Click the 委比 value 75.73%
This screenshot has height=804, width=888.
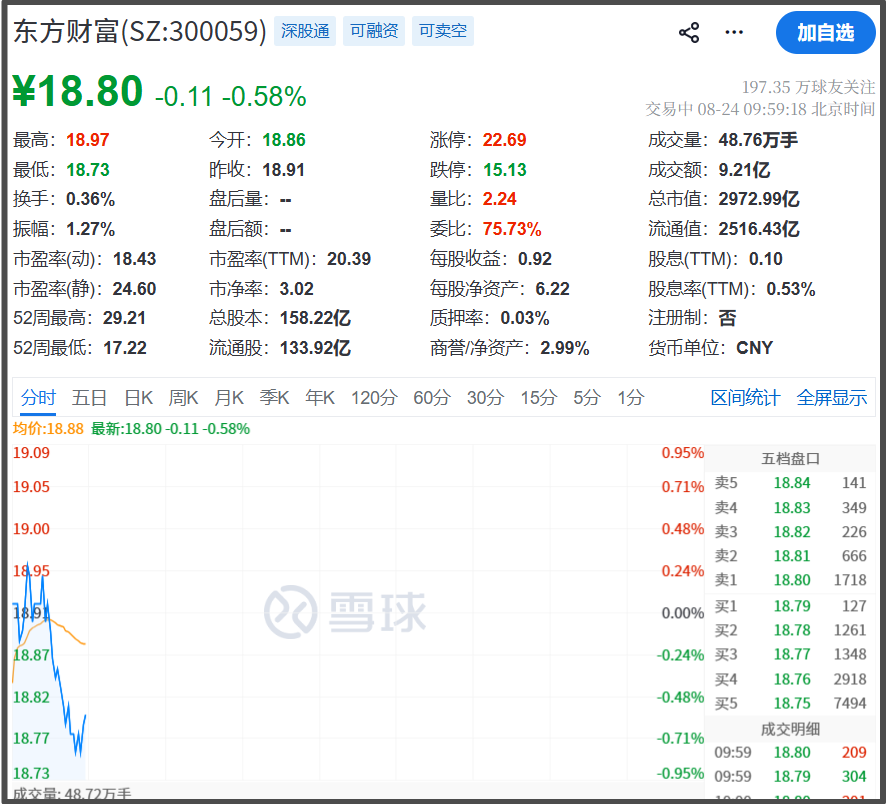pyautogui.click(x=512, y=229)
